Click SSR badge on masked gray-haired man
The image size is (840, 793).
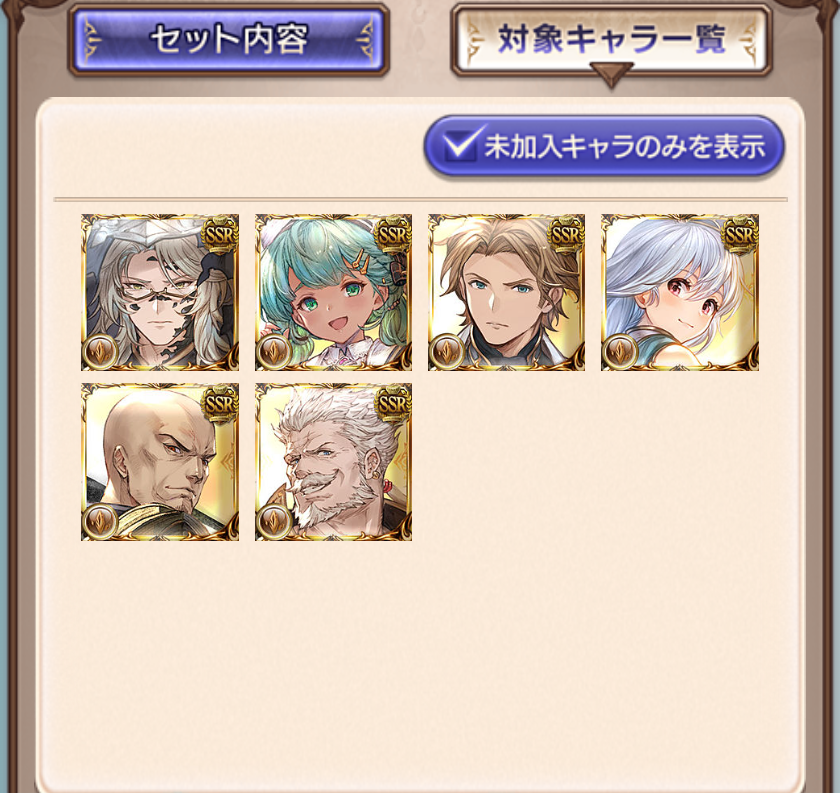tap(220, 234)
